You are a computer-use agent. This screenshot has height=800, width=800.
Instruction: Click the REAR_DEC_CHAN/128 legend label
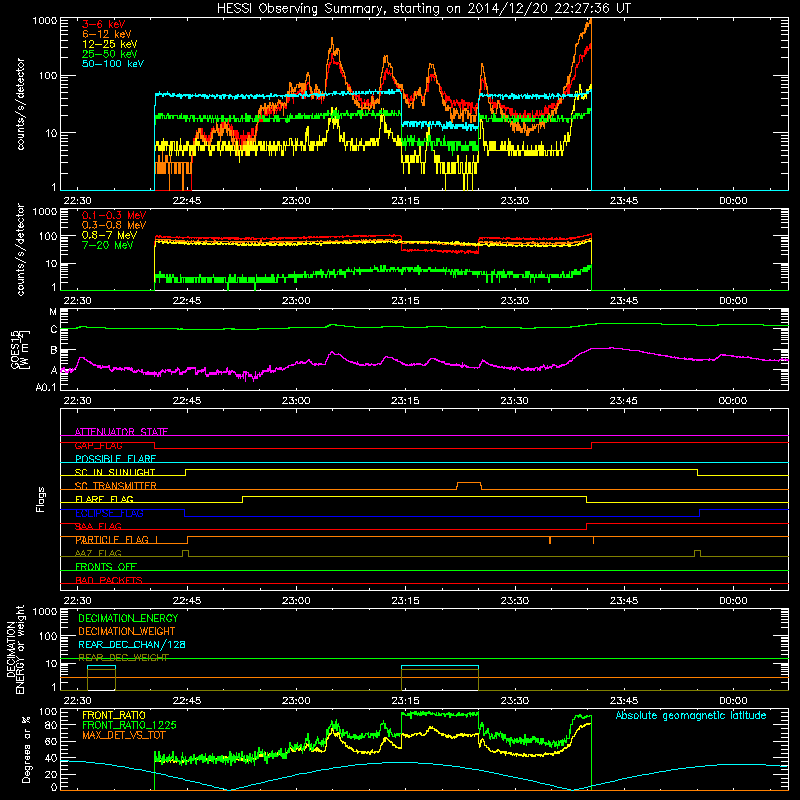click(132, 644)
